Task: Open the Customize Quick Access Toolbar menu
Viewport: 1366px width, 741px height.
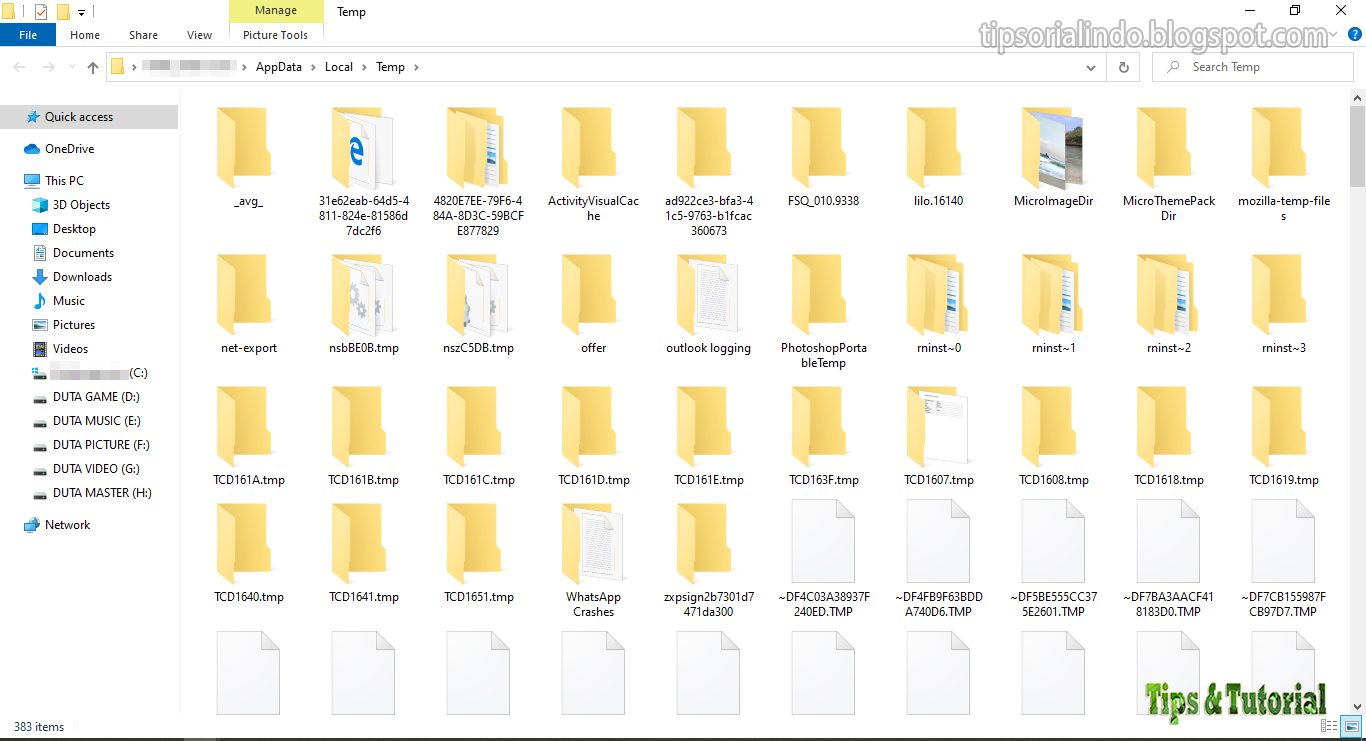Action: 80,11
